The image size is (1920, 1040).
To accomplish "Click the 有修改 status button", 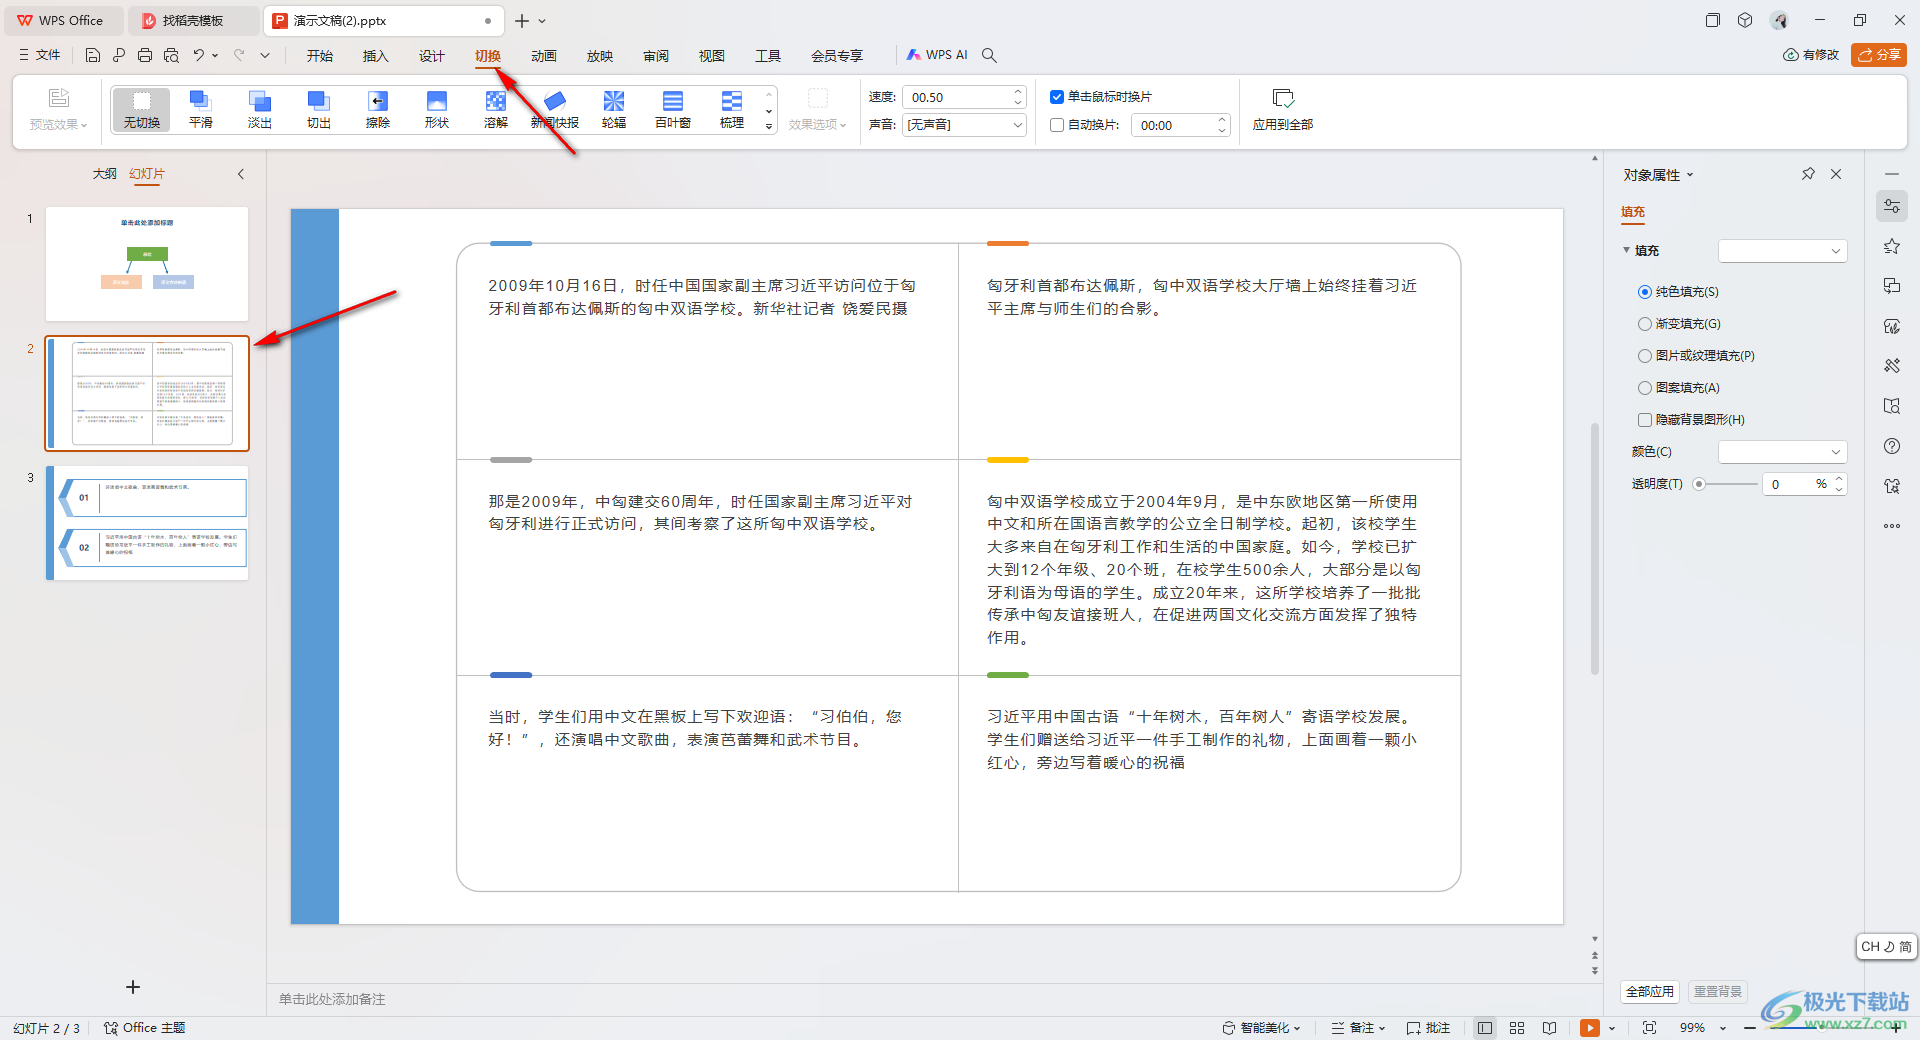I will [1811, 55].
